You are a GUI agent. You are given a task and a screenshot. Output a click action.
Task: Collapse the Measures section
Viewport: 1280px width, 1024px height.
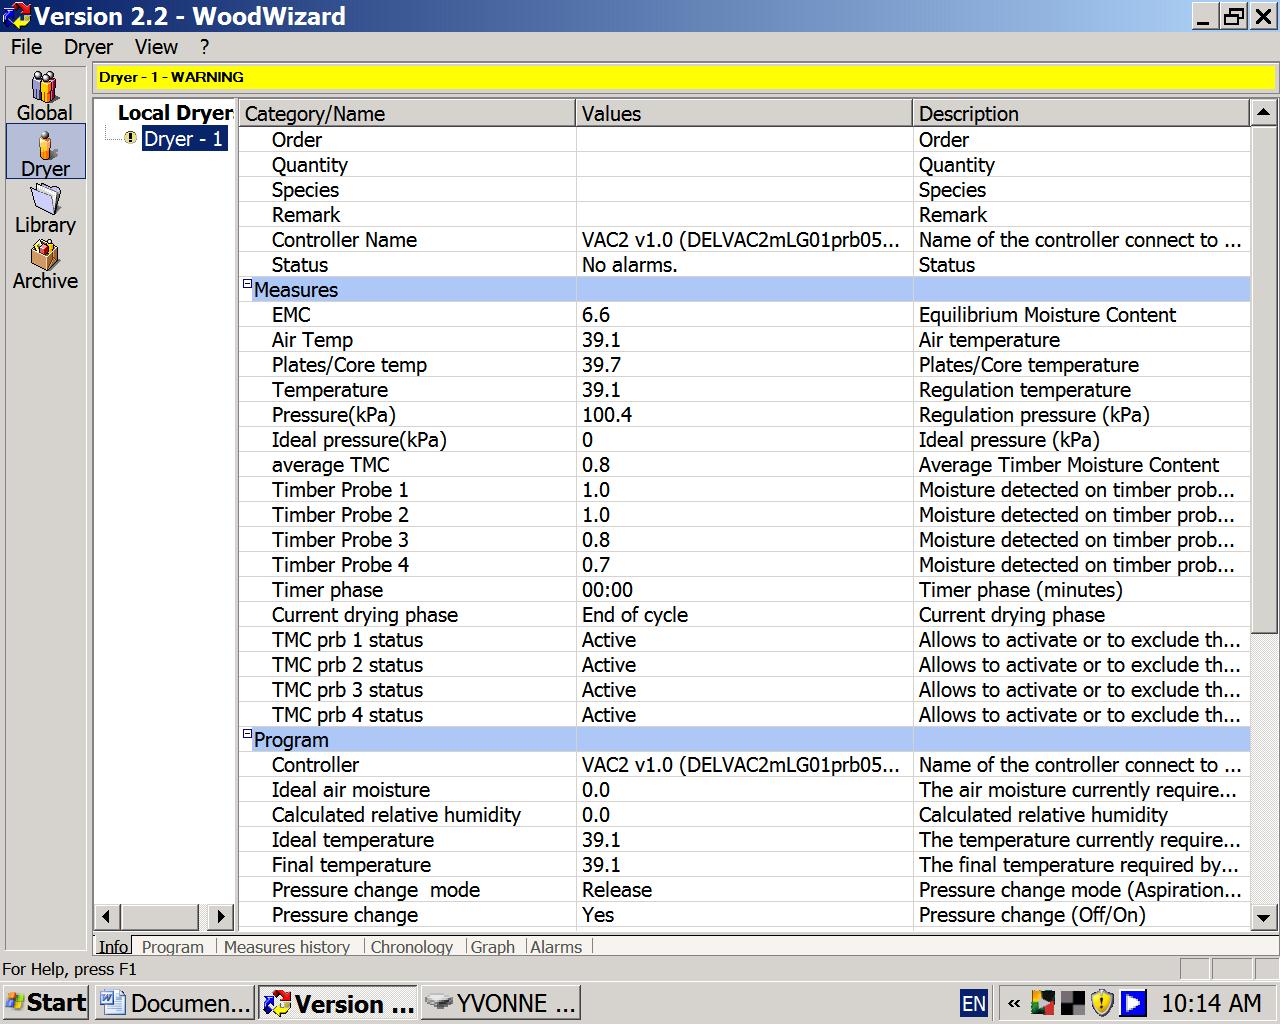pos(247,284)
